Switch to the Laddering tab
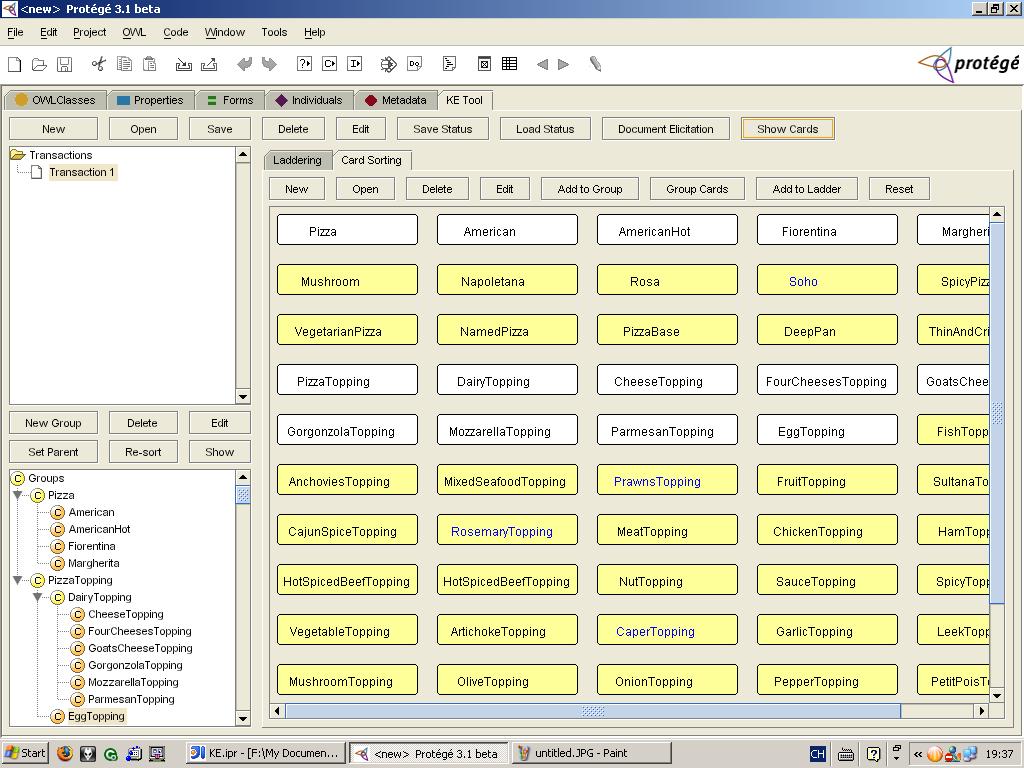 297,160
